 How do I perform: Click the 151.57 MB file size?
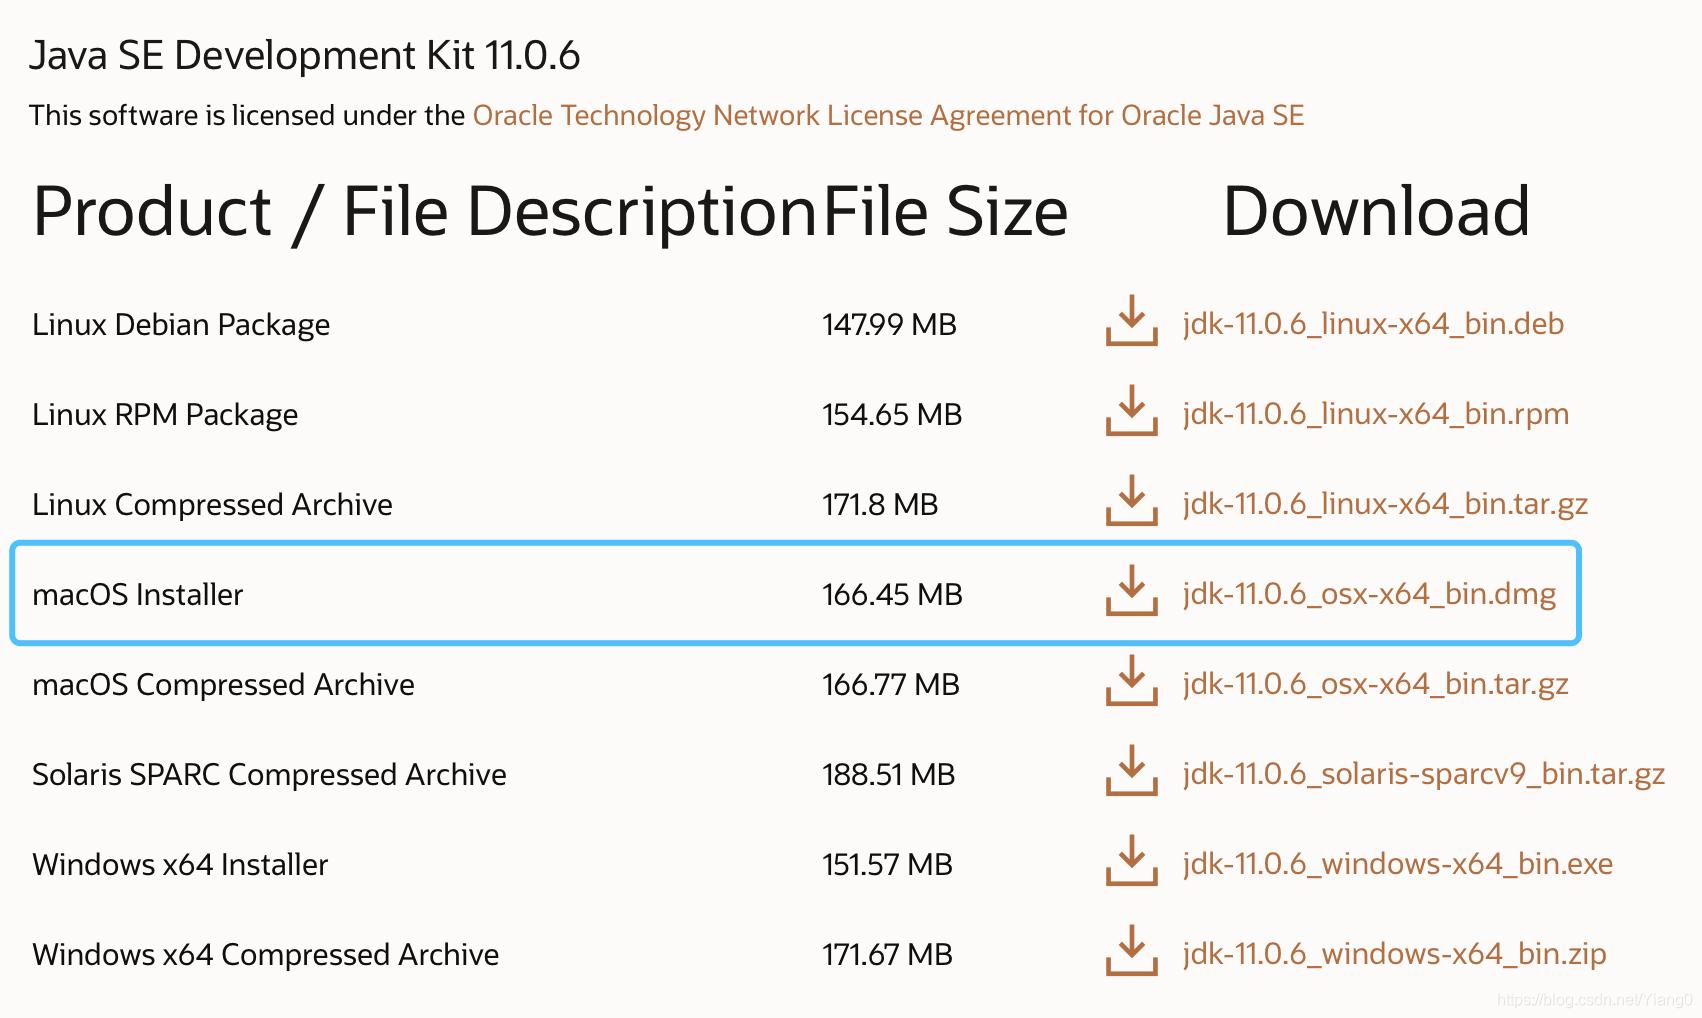(887, 865)
